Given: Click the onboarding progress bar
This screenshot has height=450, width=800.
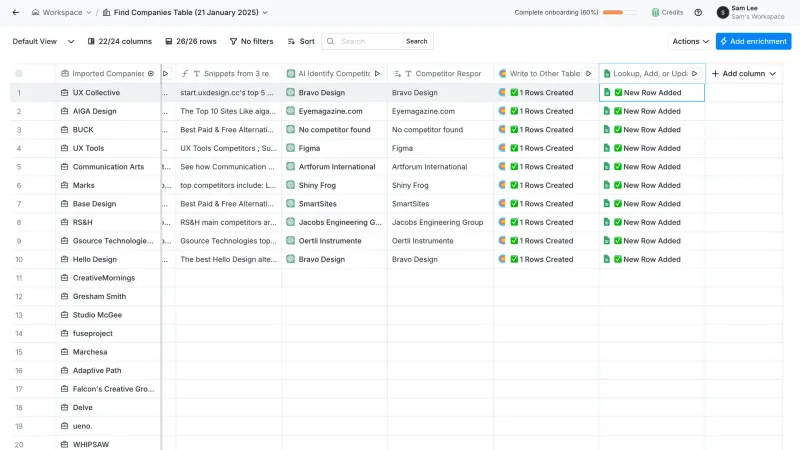Looking at the screenshot, I should click(x=619, y=12).
